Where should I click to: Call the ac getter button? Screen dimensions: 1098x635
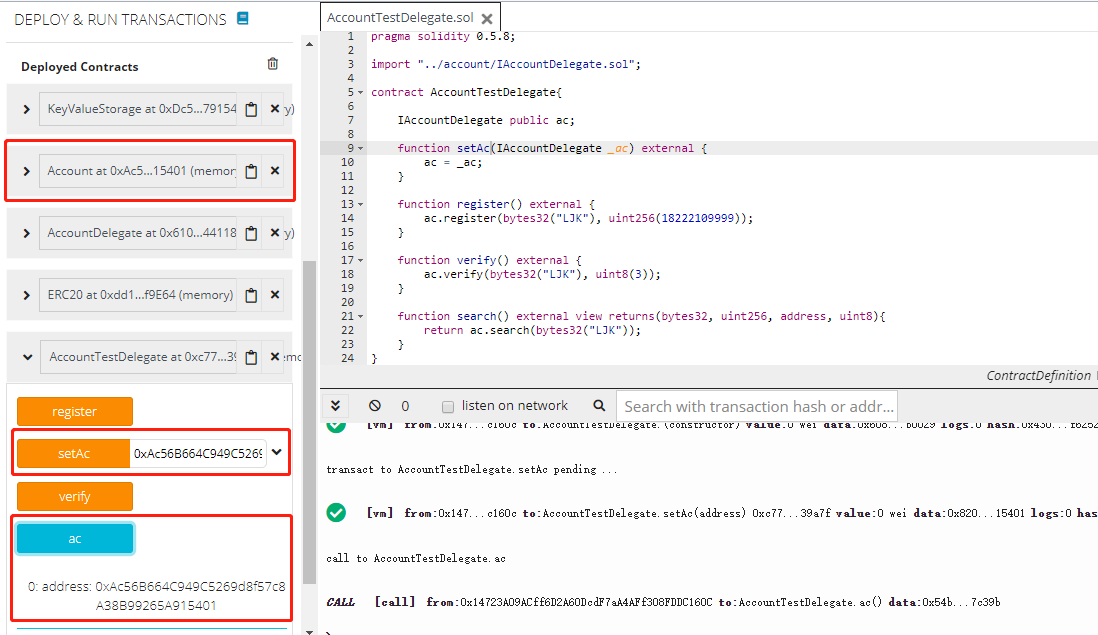tap(75, 538)
